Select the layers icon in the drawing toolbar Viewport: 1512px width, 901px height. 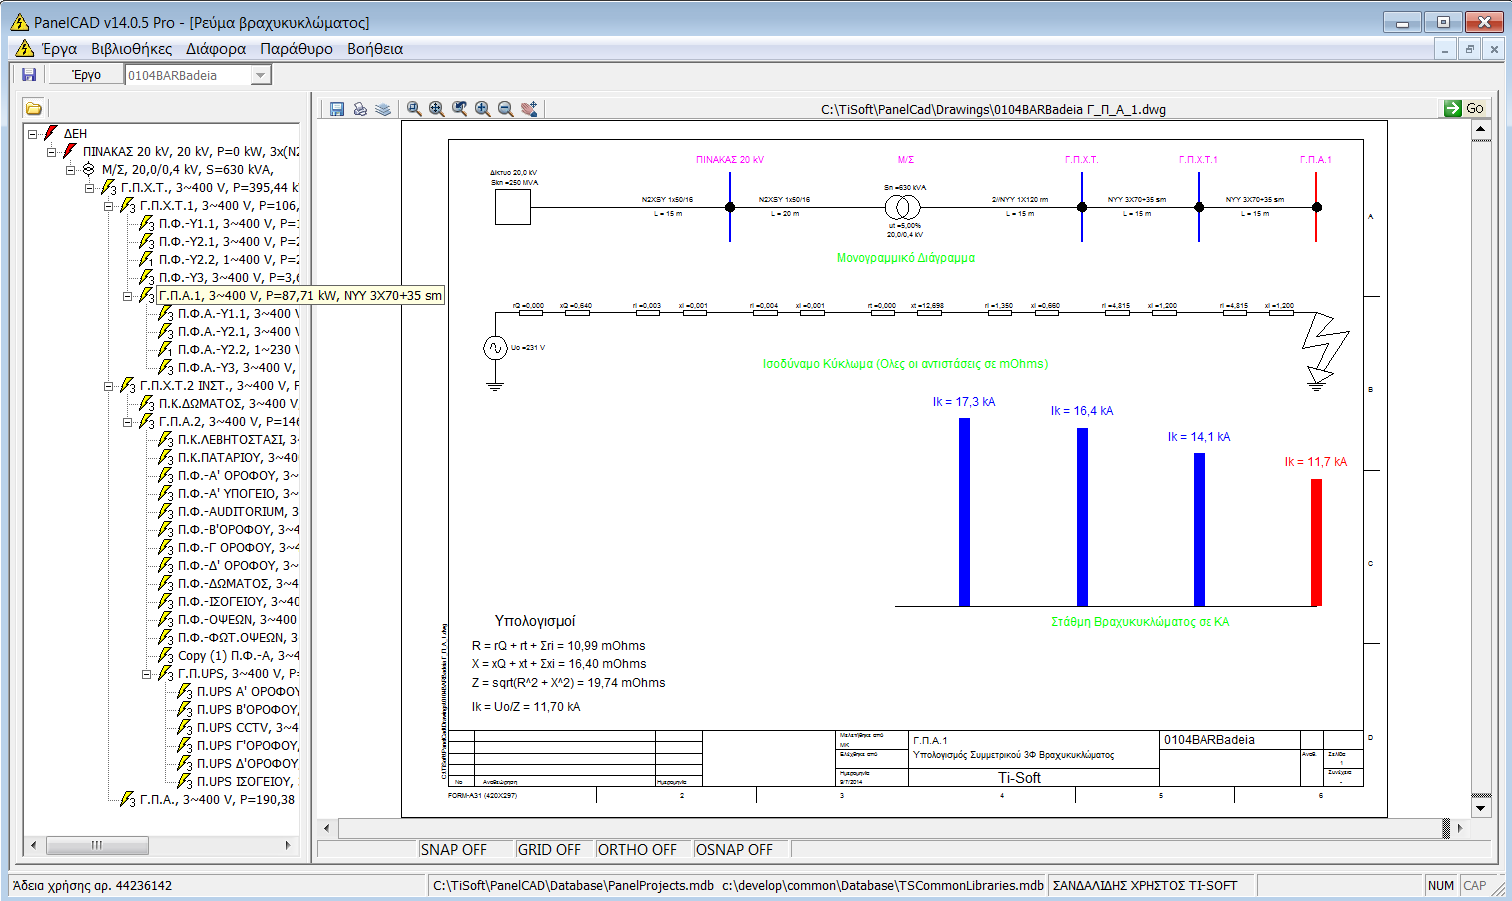point(383,110)
